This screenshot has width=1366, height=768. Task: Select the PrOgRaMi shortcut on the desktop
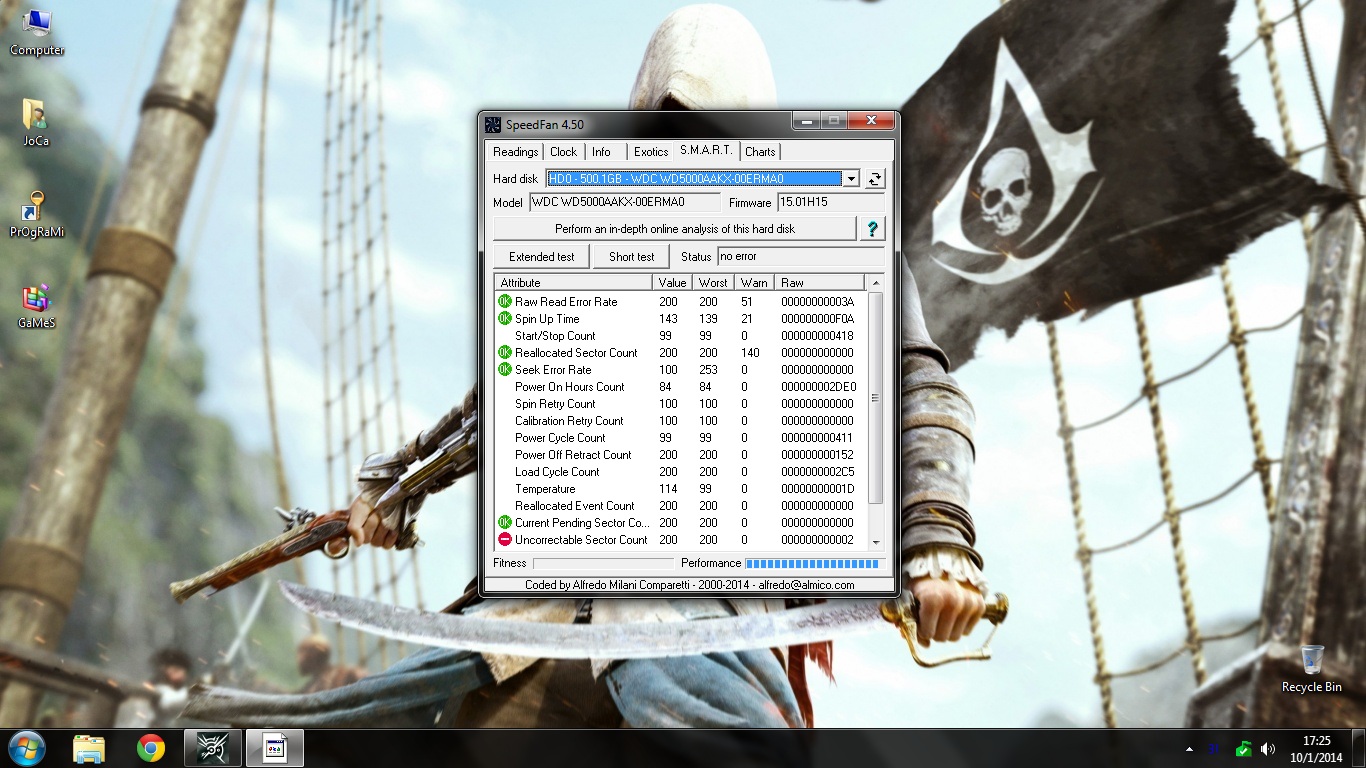click(x=36, y=213)
